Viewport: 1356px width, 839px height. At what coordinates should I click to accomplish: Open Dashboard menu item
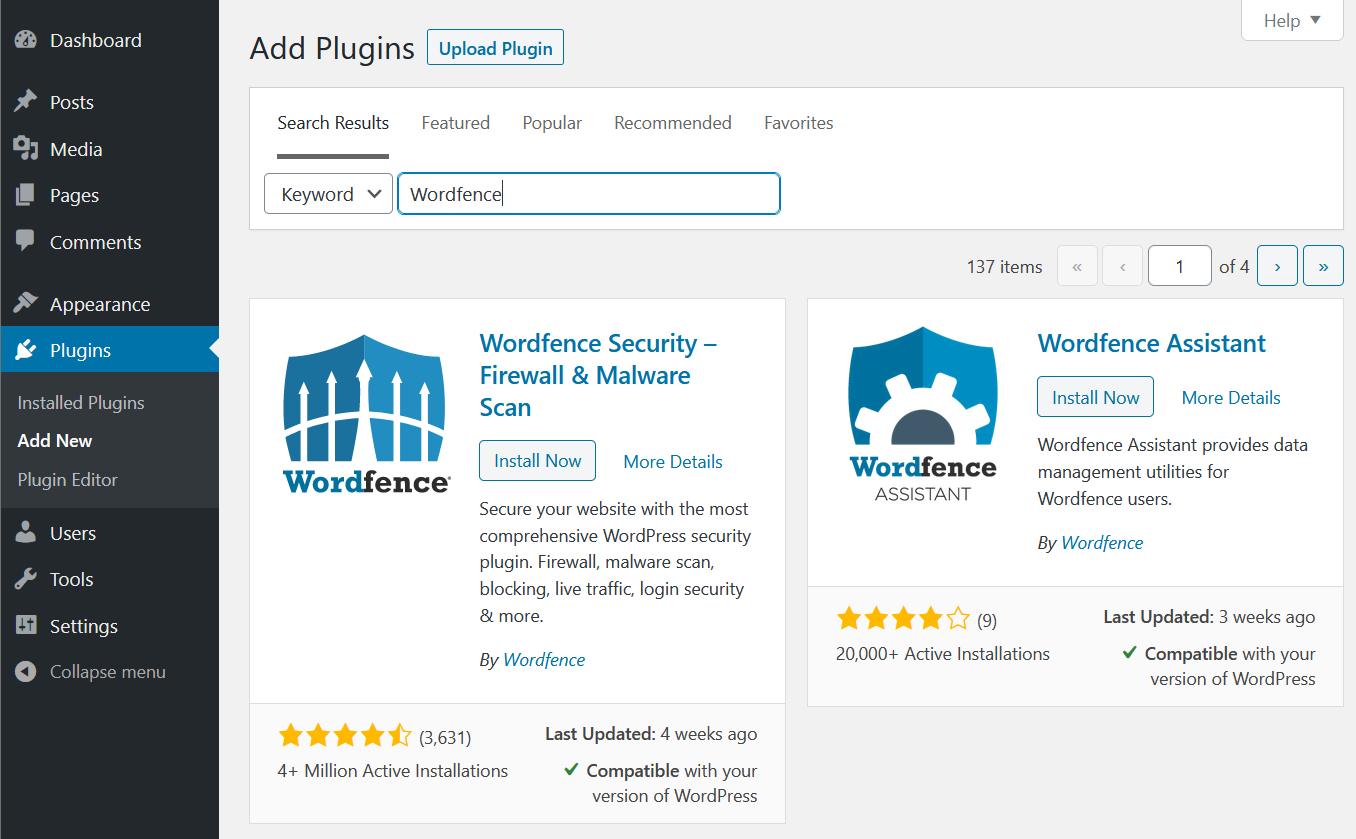(109, 41)
